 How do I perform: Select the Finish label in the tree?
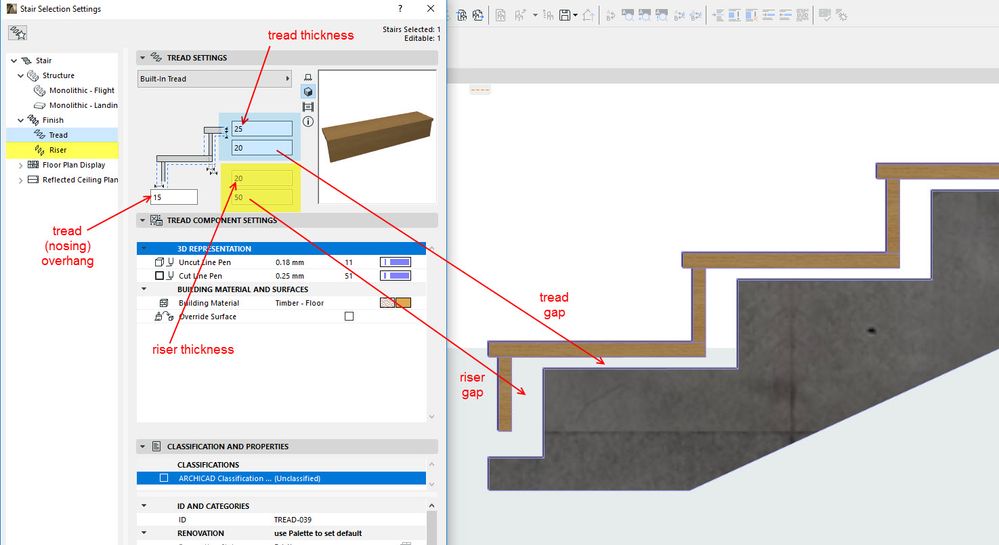53,120
